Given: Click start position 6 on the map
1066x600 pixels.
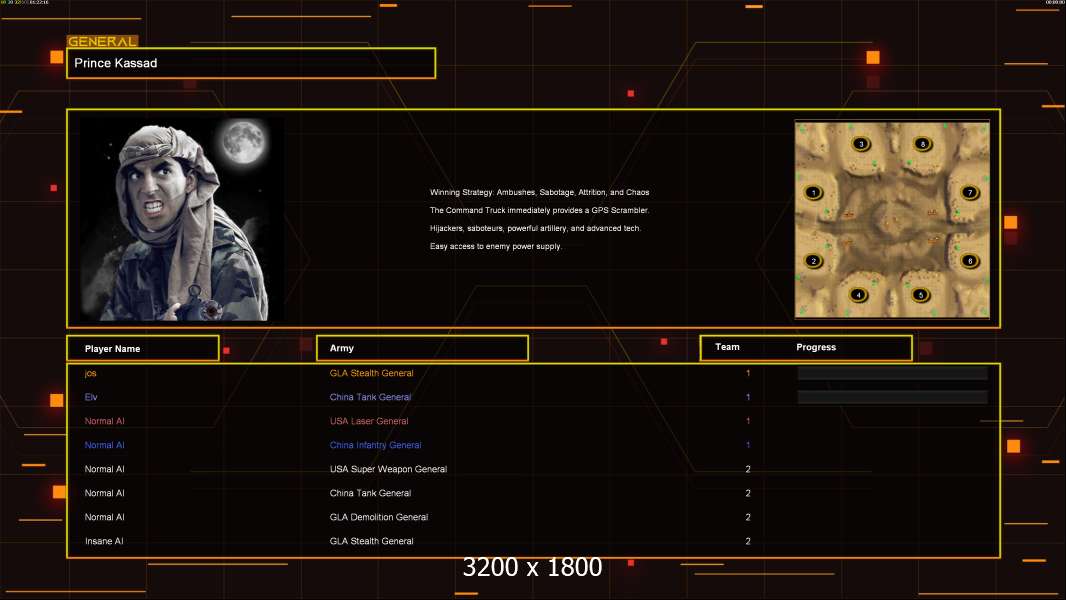Looking at the screenshot, I should click(969, 261).
